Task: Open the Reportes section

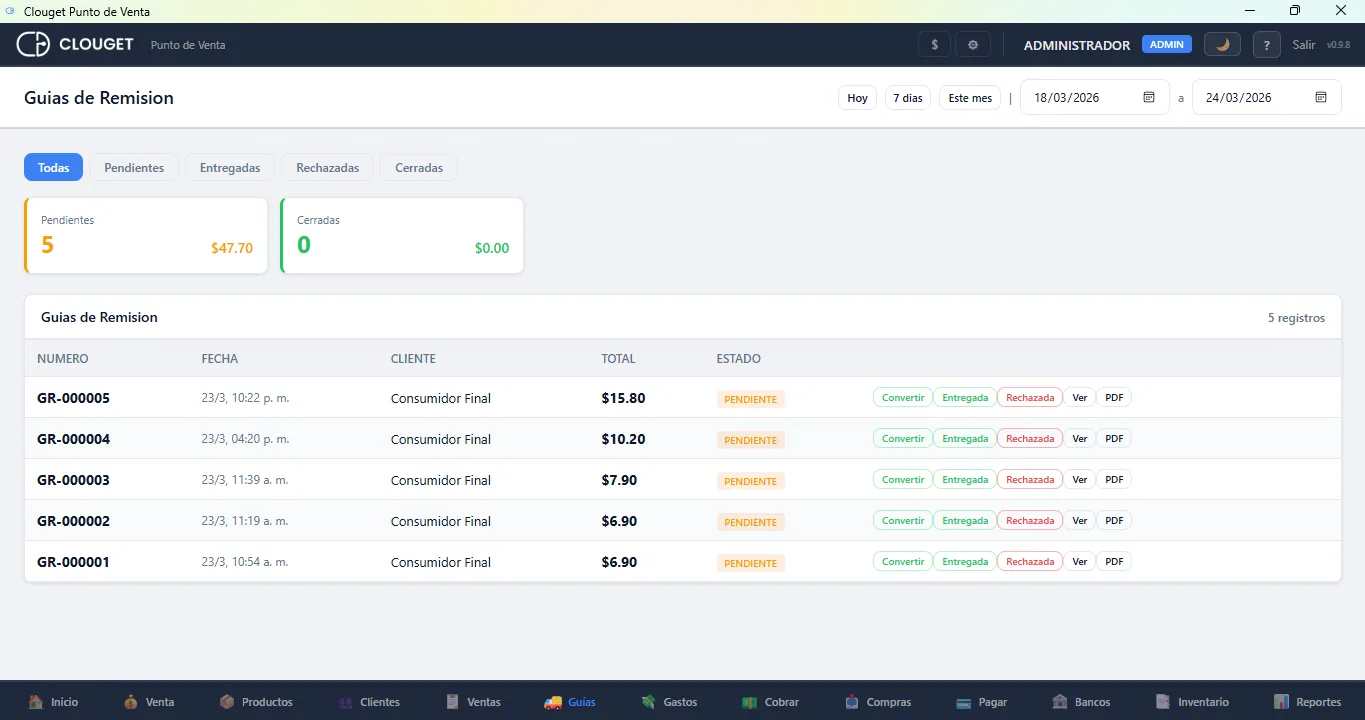Action: (x=1307, y=702)
